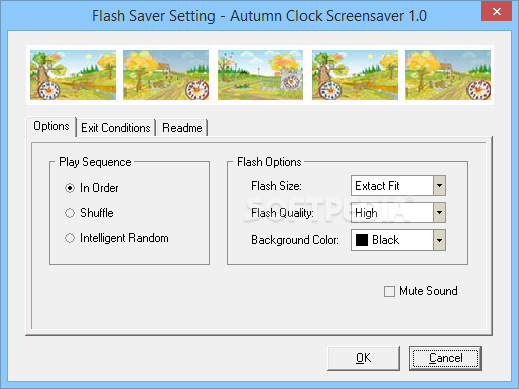Click the Cancel button
The height and width of the screenshot is (389, 519).
click(x=445, y=358)
